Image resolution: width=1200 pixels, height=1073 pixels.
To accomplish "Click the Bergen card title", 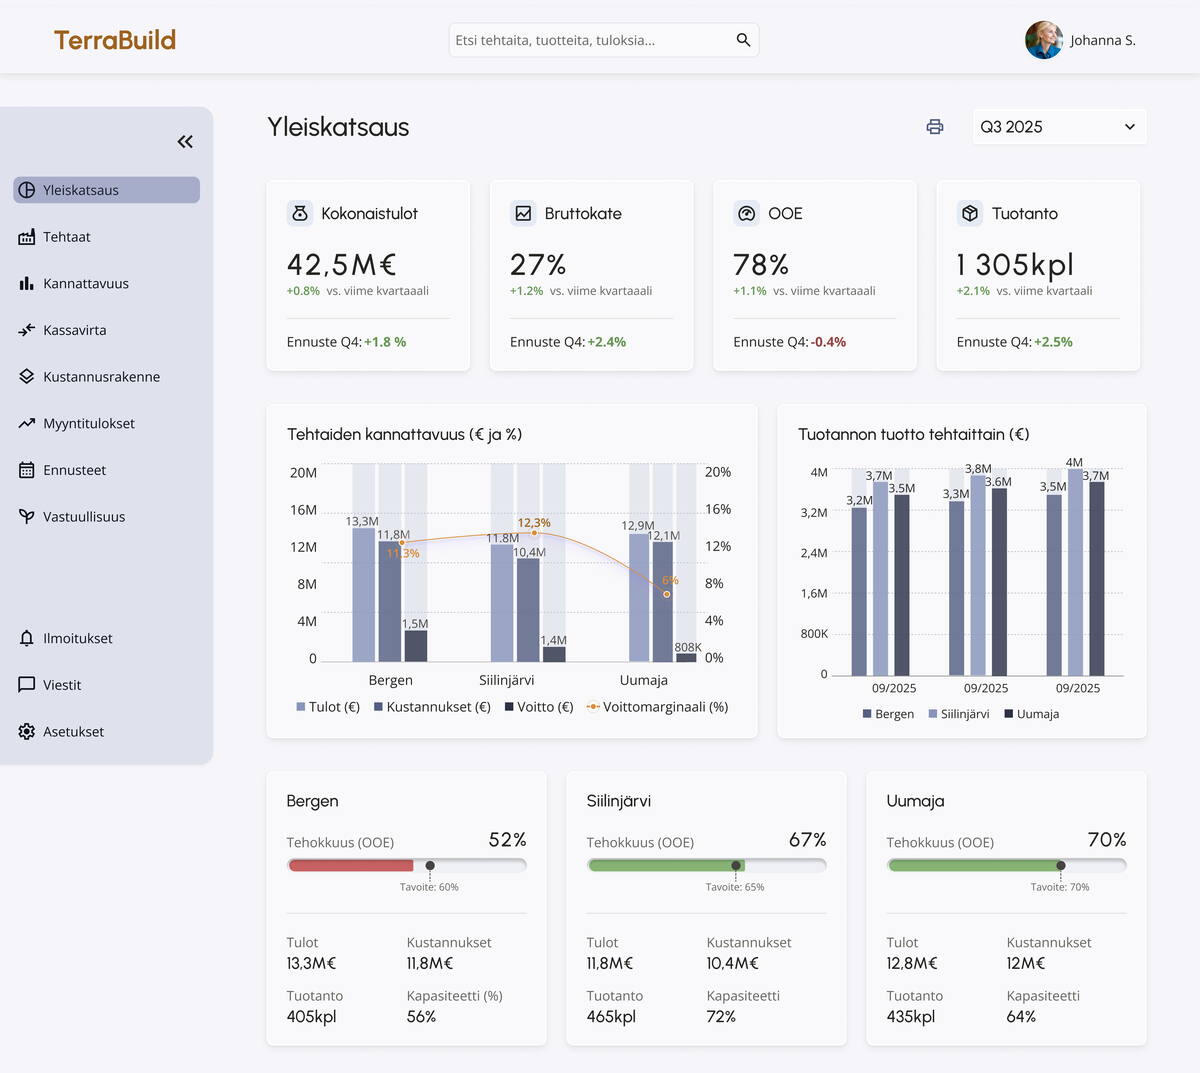I will pos(312,801).
